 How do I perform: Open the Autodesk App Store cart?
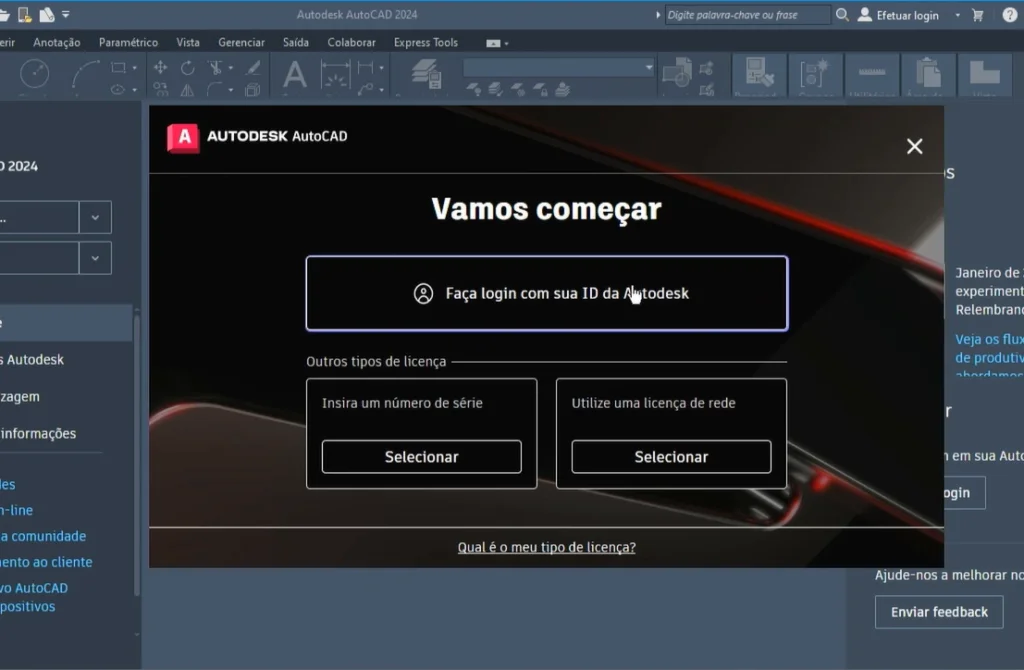coord(978,15)
